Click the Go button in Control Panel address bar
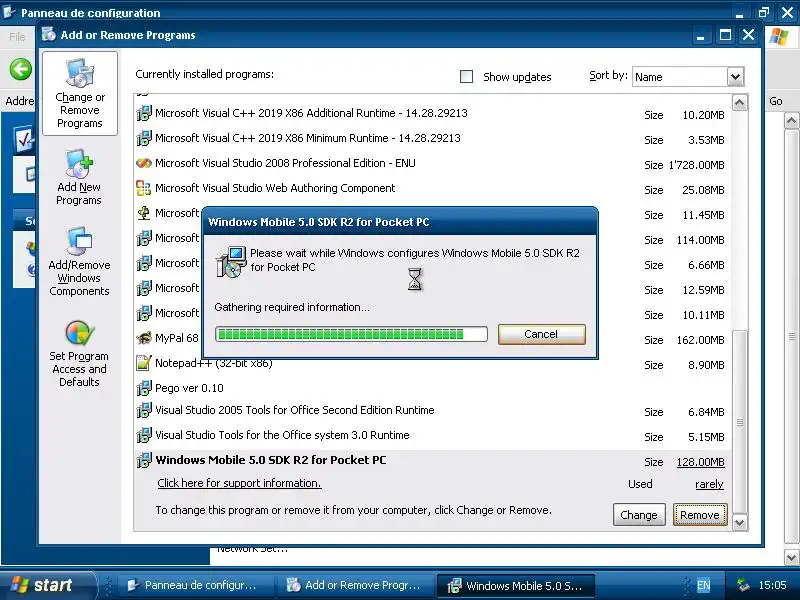Screen dimensions: 800x600 pyautogui.click(x=776, y=101)
